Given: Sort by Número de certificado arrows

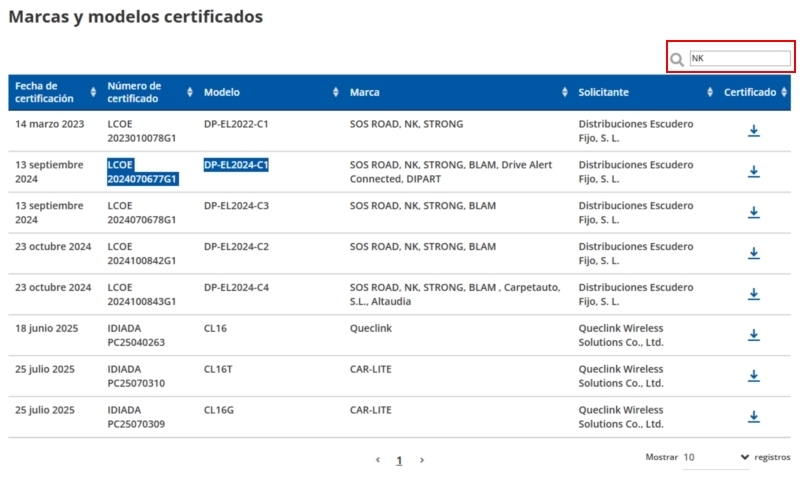Looking at the screenshot, I should tap(190, 92).
